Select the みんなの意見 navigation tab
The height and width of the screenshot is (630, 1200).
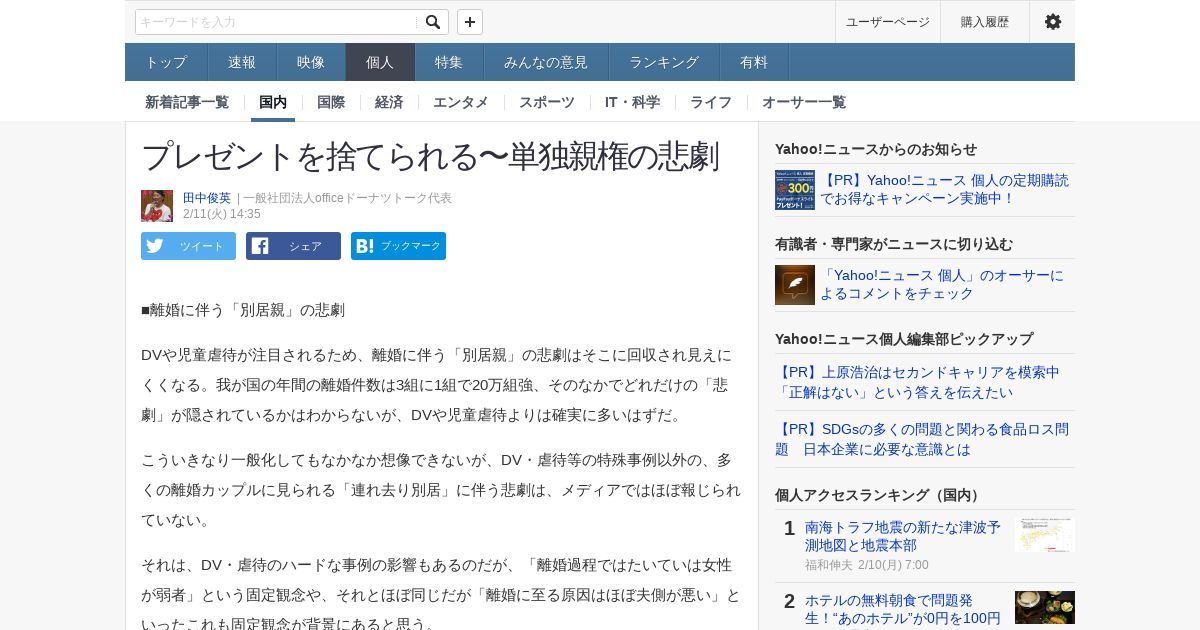tap(546, 62)
